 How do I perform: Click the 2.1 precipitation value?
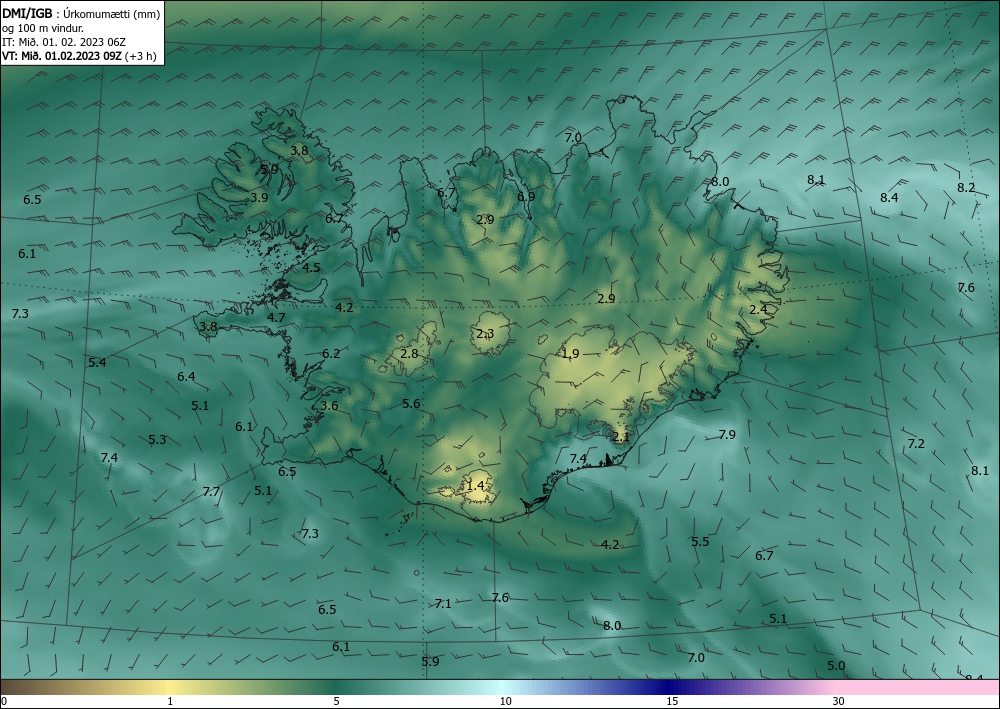tap(621, 437)
